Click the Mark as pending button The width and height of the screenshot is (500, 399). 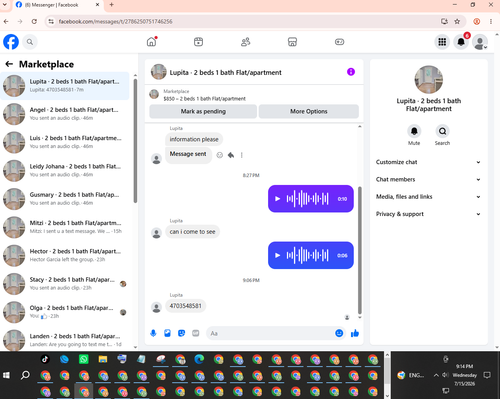pos(203,111)
